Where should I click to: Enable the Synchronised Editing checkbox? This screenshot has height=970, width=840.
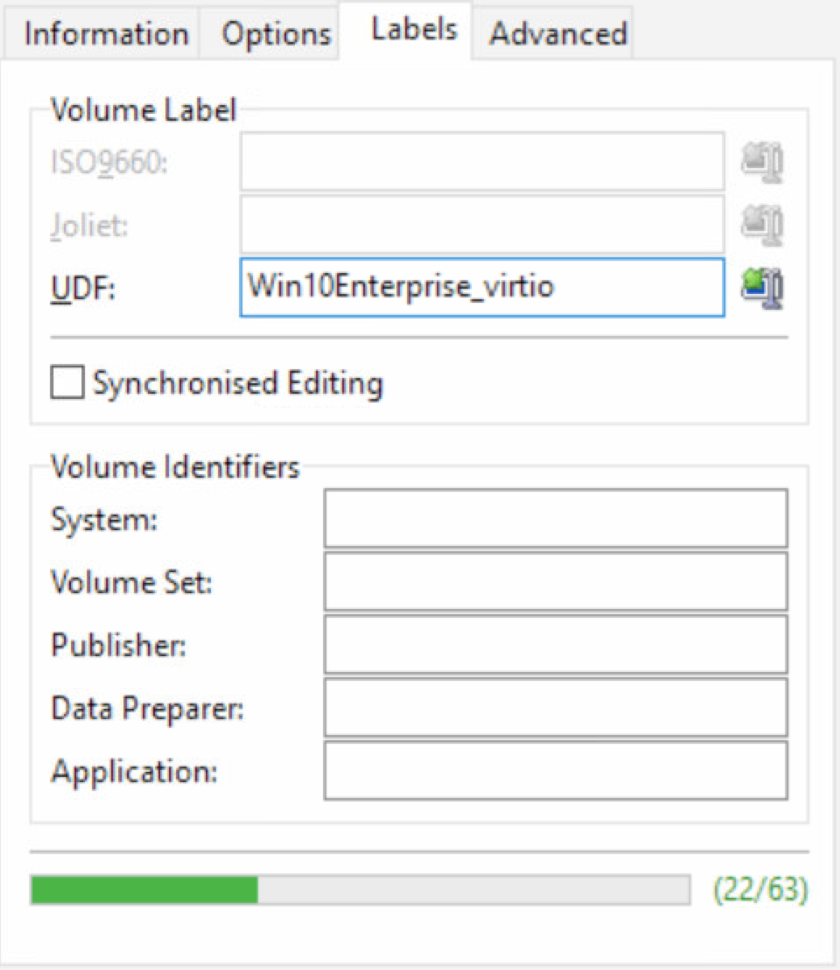[67, 383]
